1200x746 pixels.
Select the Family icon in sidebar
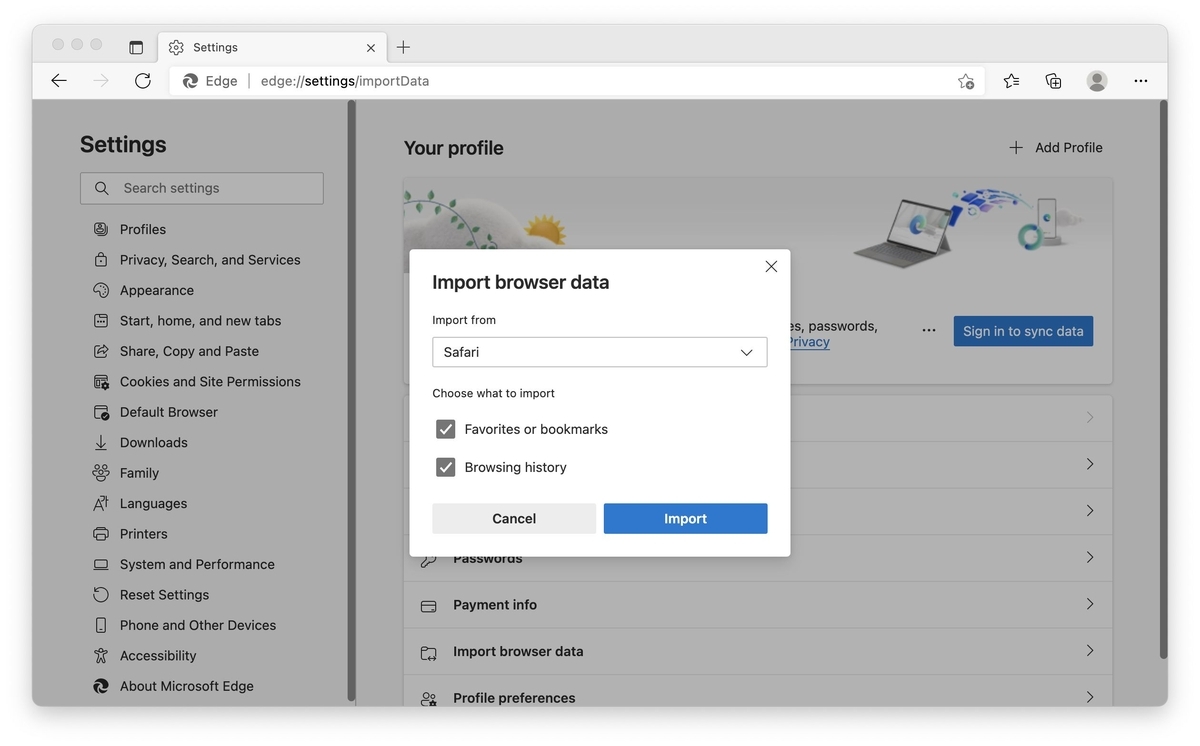pos(101,472)
